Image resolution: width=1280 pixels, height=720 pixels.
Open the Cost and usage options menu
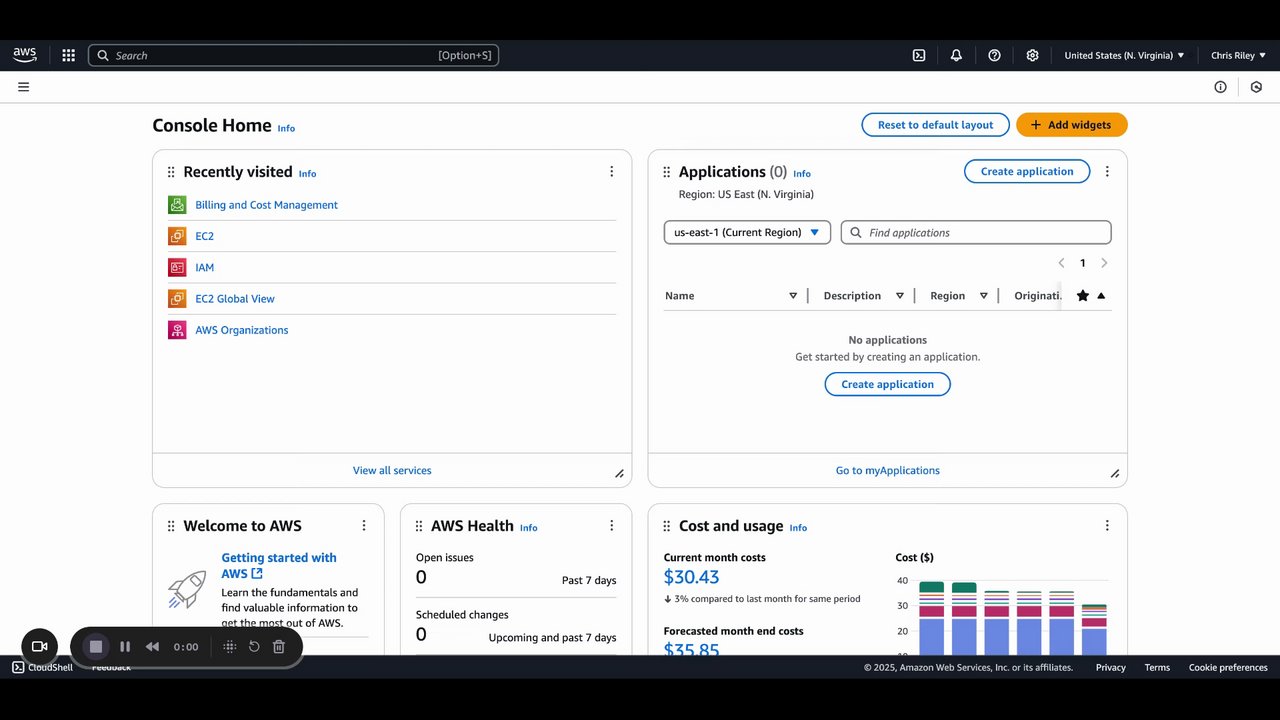click(1107, 526)
